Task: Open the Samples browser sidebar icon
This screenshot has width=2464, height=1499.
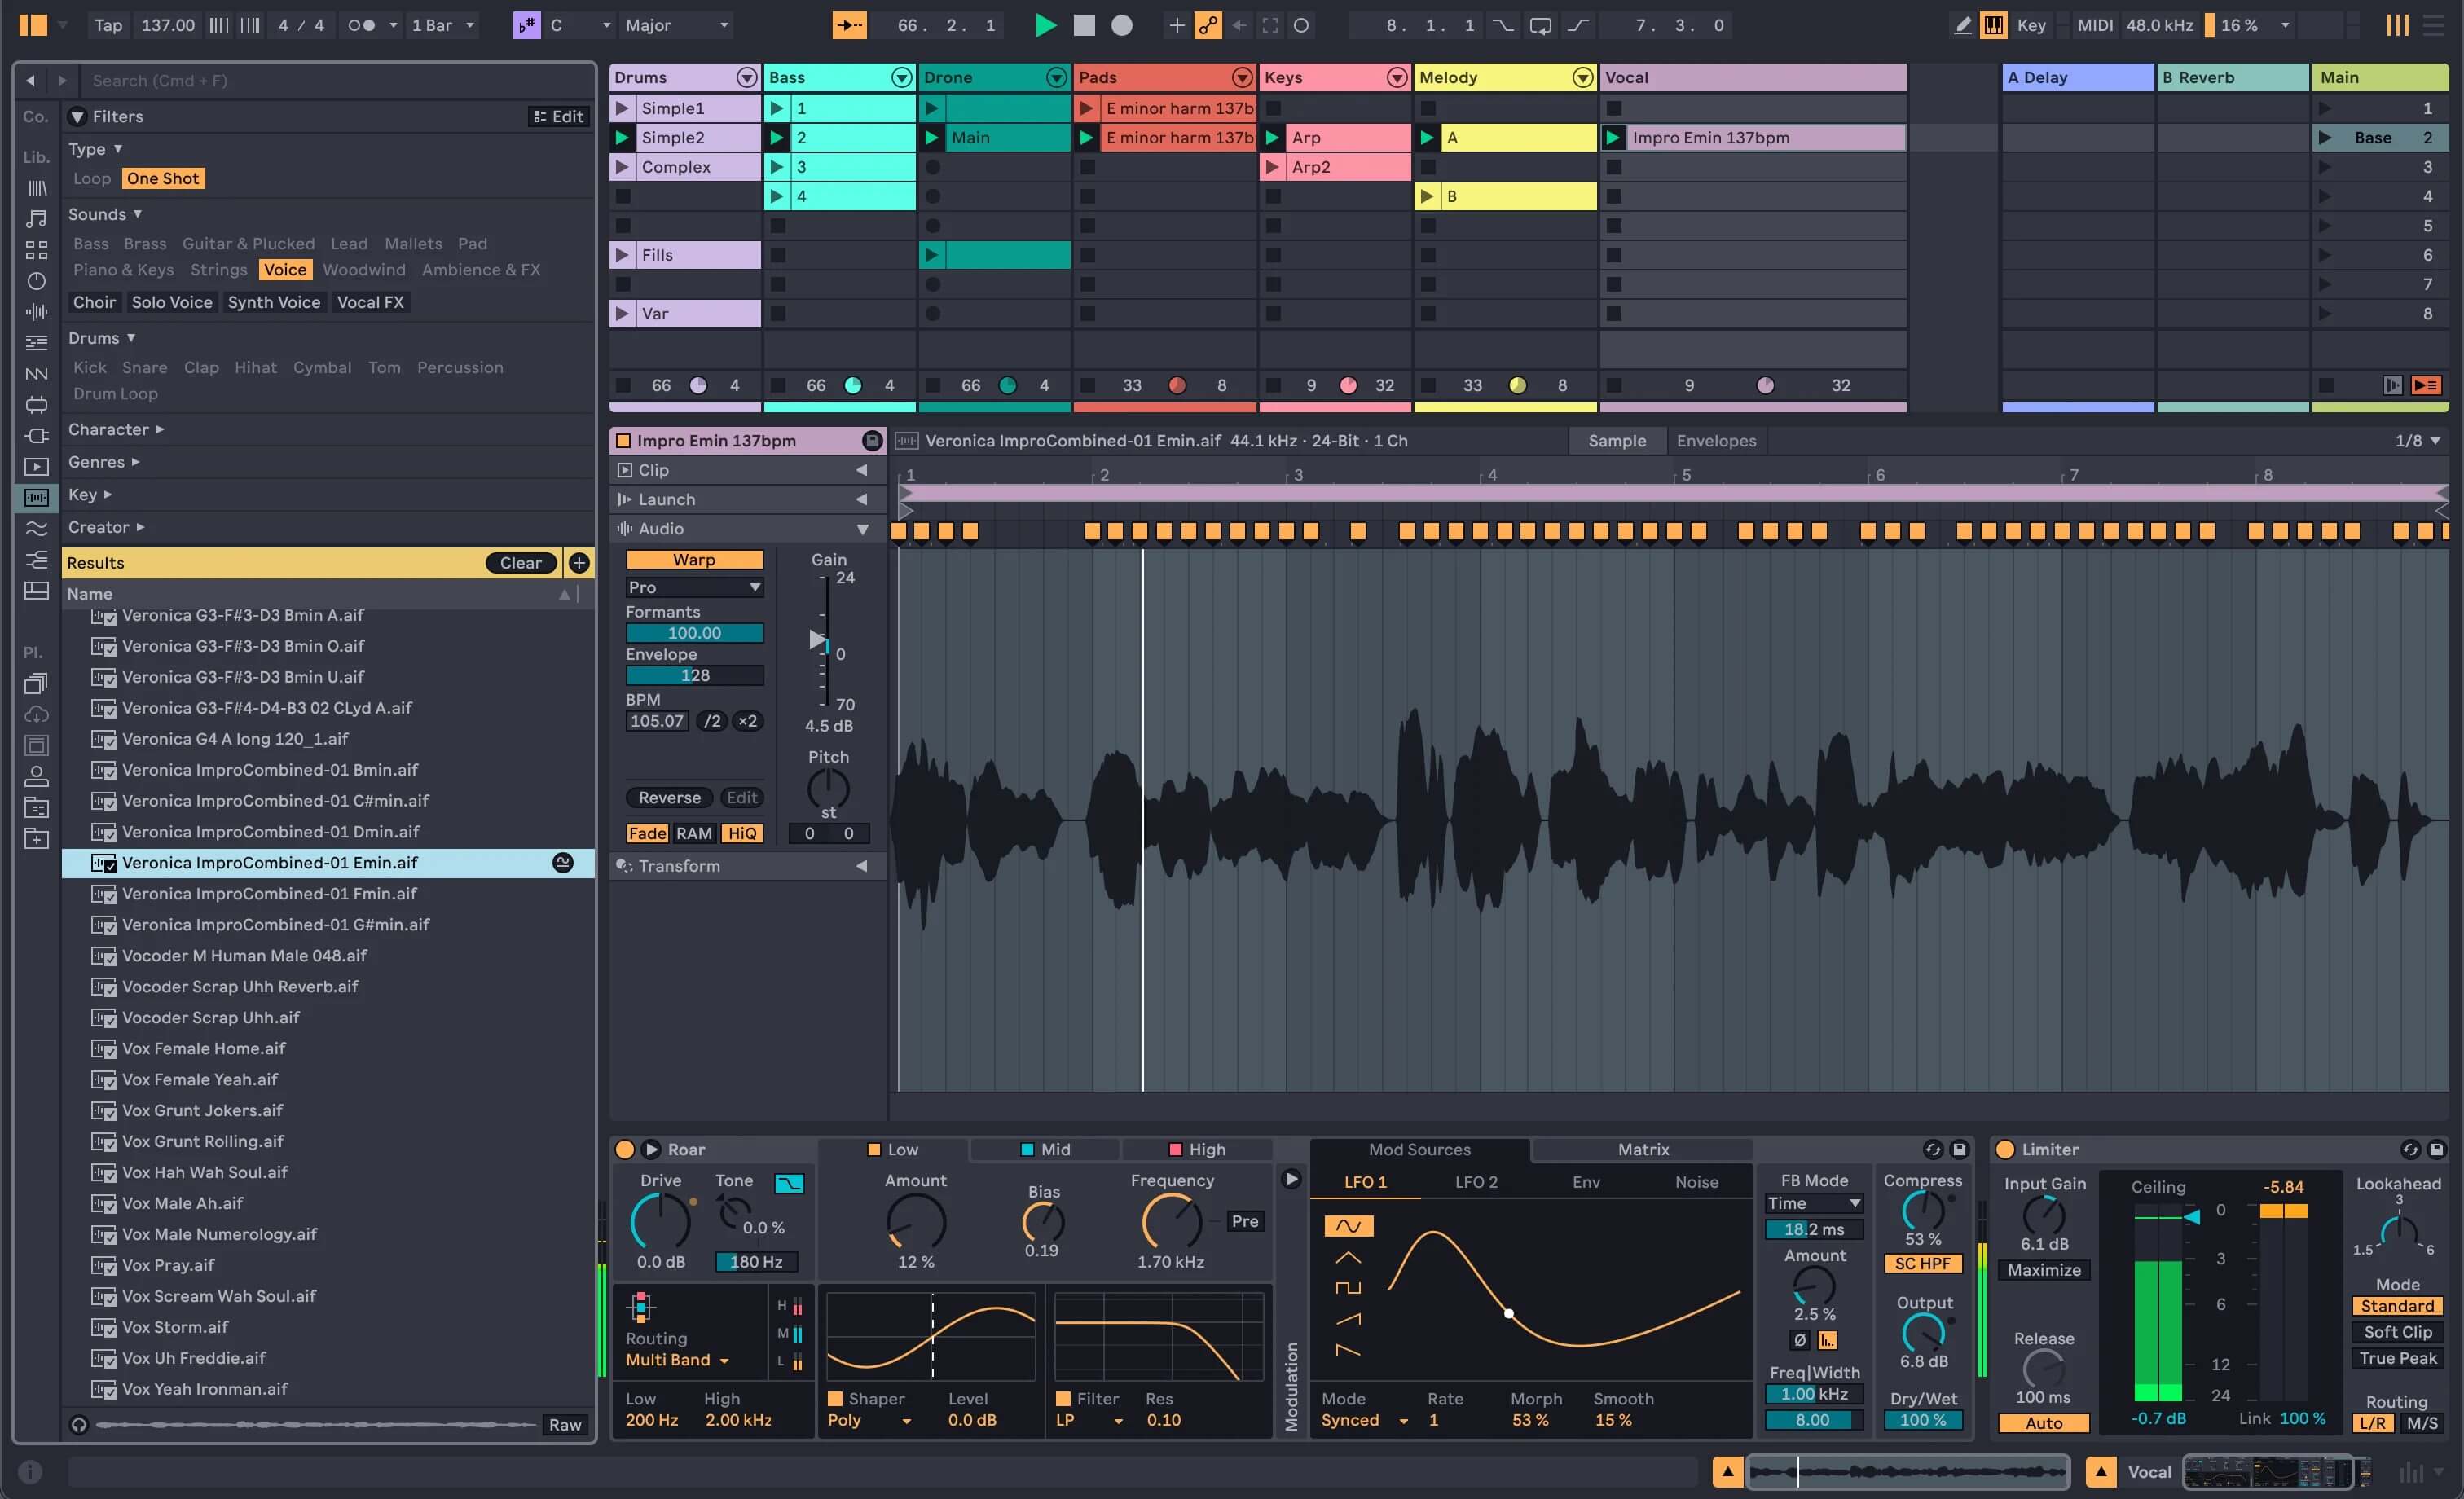Action: click(36, 497)
